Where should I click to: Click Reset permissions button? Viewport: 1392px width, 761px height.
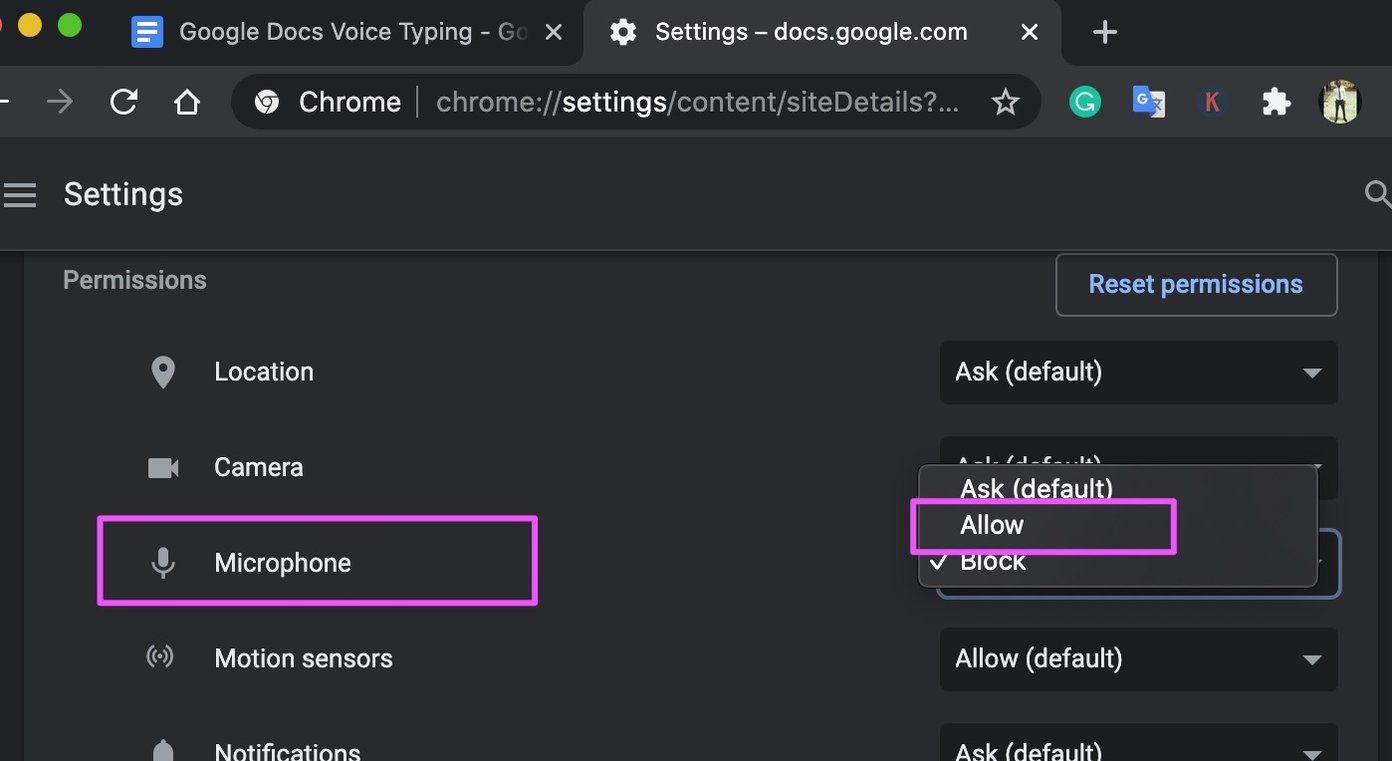[x=1196, y=284]
